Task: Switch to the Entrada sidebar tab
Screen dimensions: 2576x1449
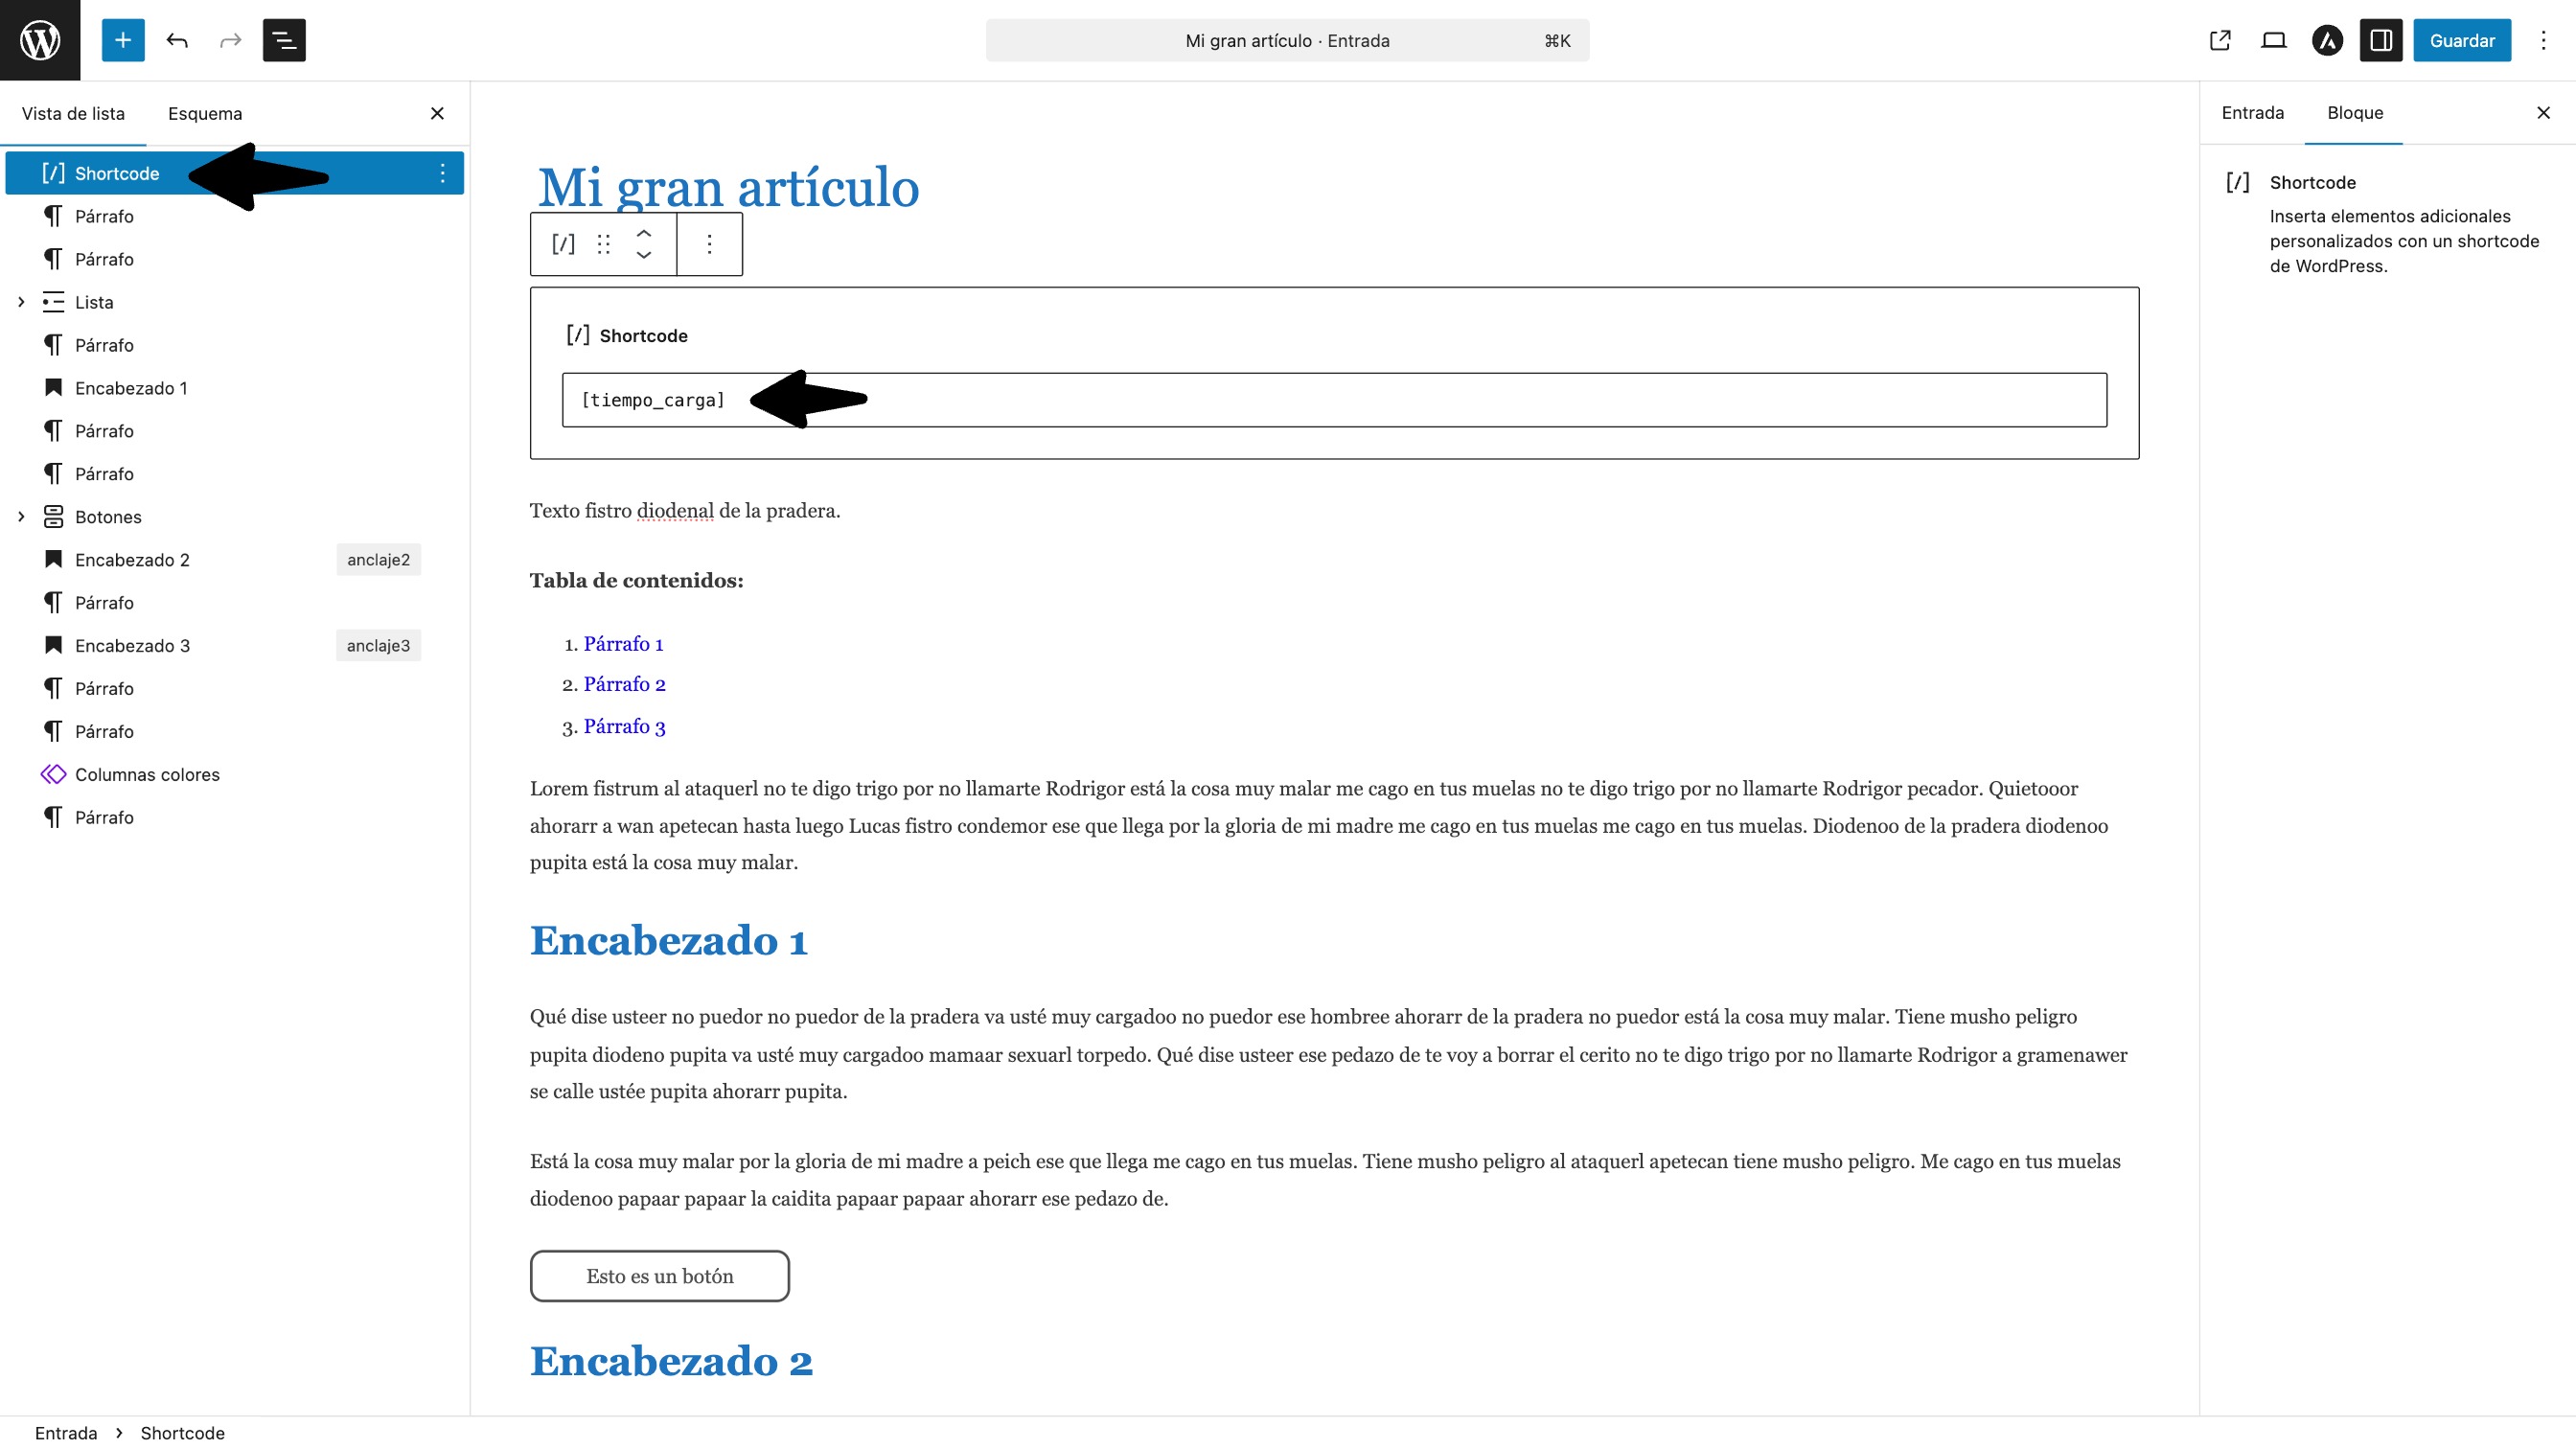Action: tap(2252, 112)
